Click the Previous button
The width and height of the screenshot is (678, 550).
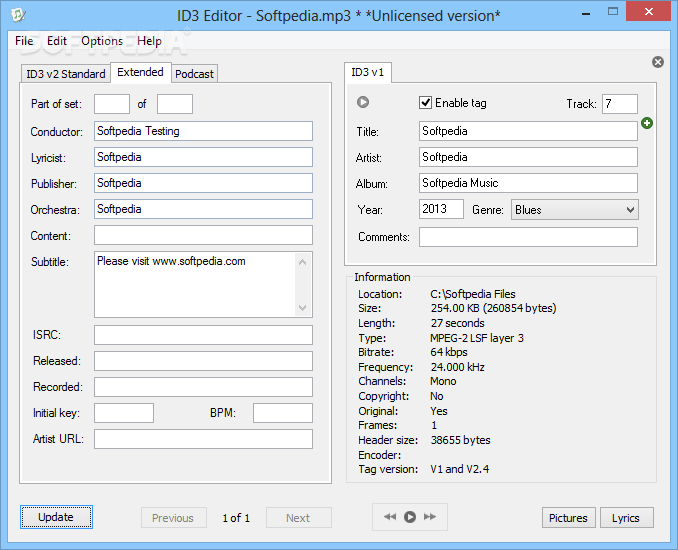[x=173, y=518]
